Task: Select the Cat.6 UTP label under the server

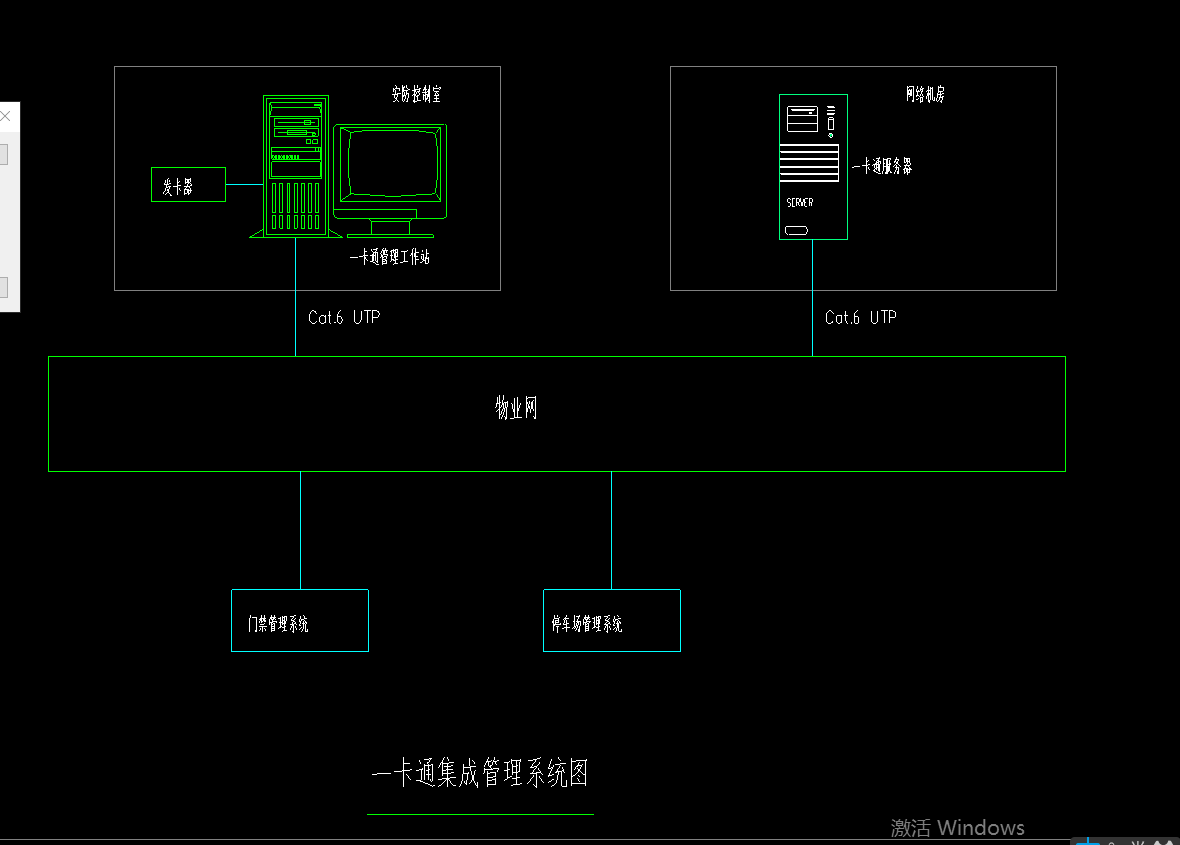Action: [x=861, y=318]
